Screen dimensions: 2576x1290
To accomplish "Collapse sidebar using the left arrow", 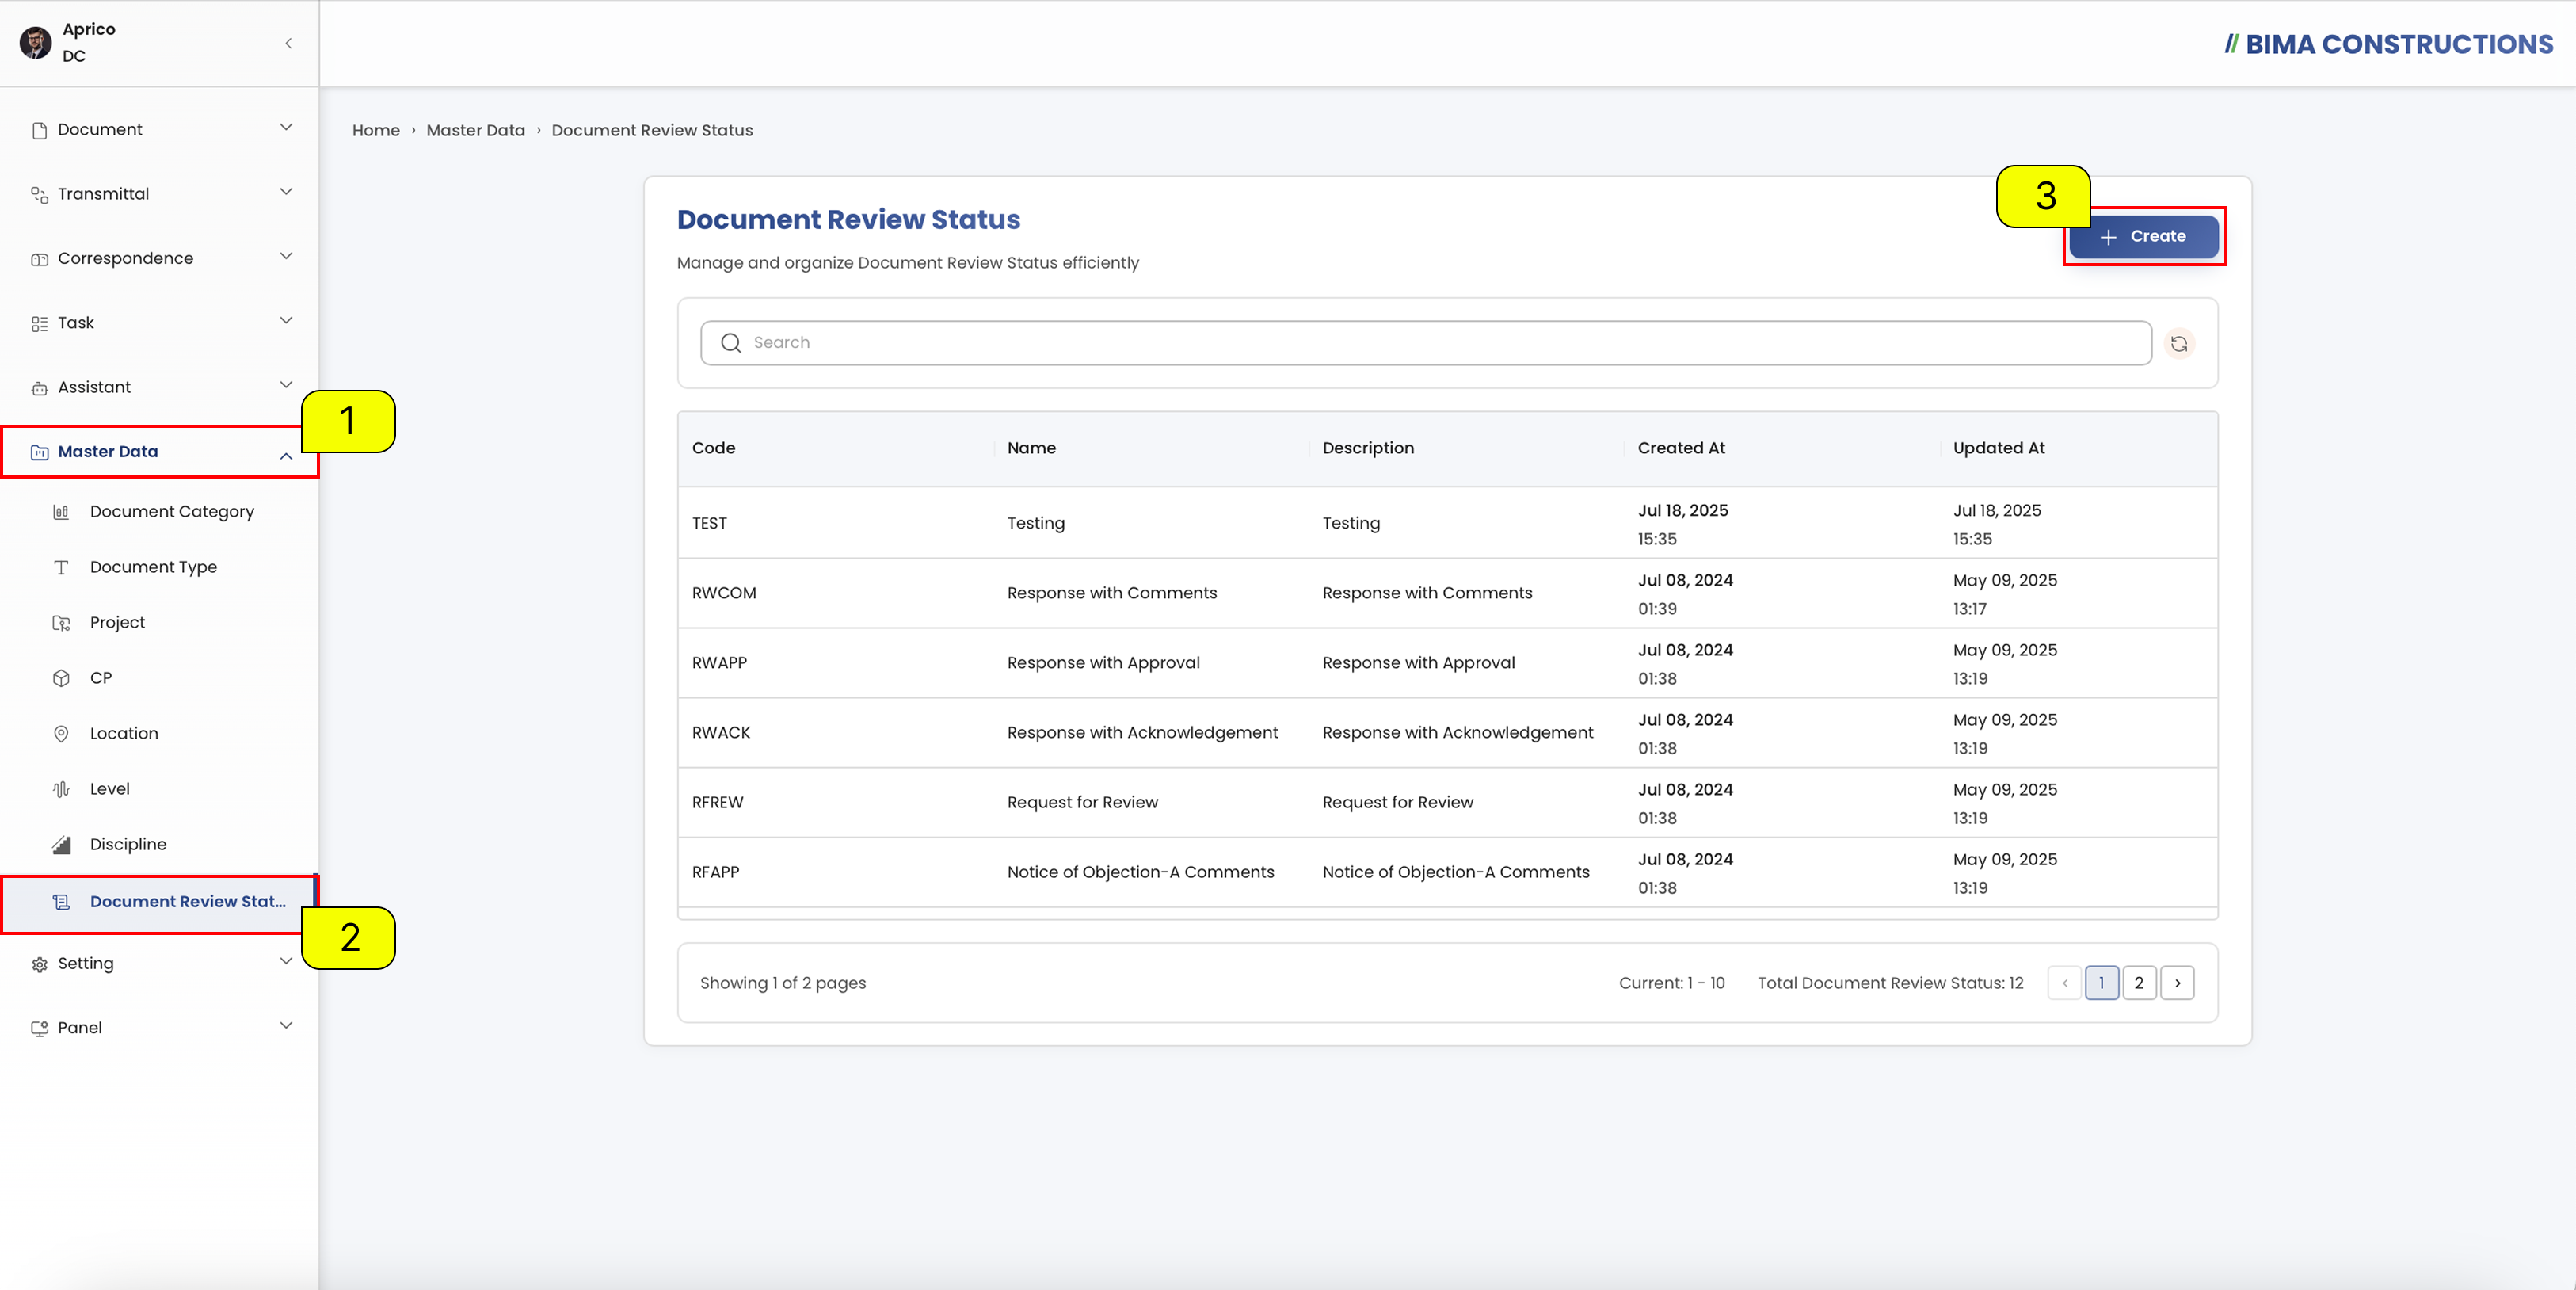I will pyautogui.click(x=288, y=43).
